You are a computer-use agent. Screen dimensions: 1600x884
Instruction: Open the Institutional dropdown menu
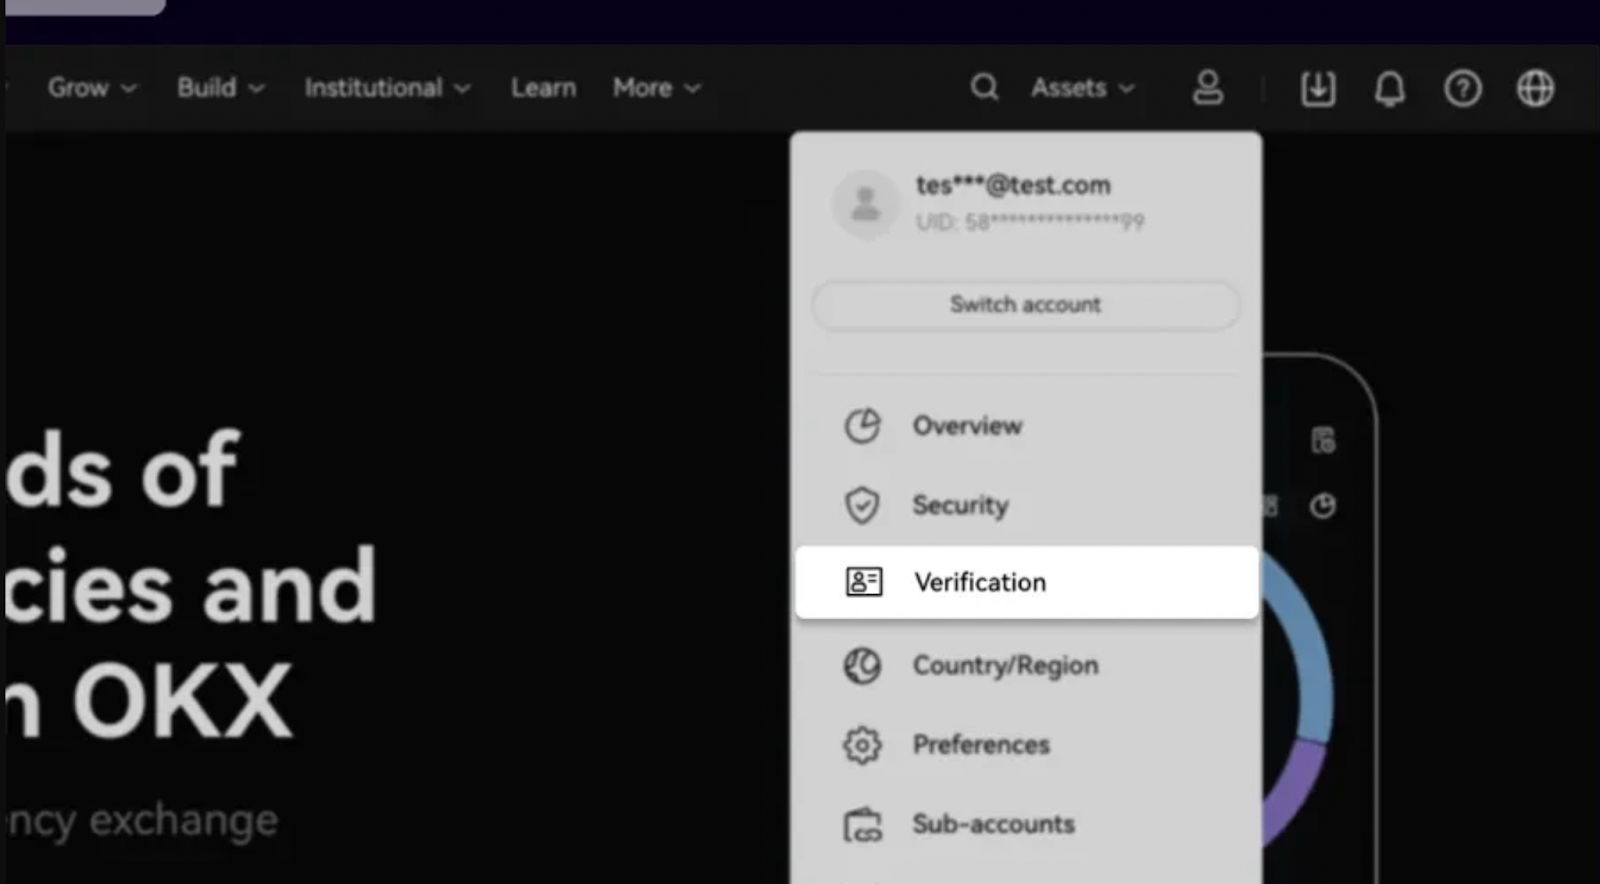387,88
